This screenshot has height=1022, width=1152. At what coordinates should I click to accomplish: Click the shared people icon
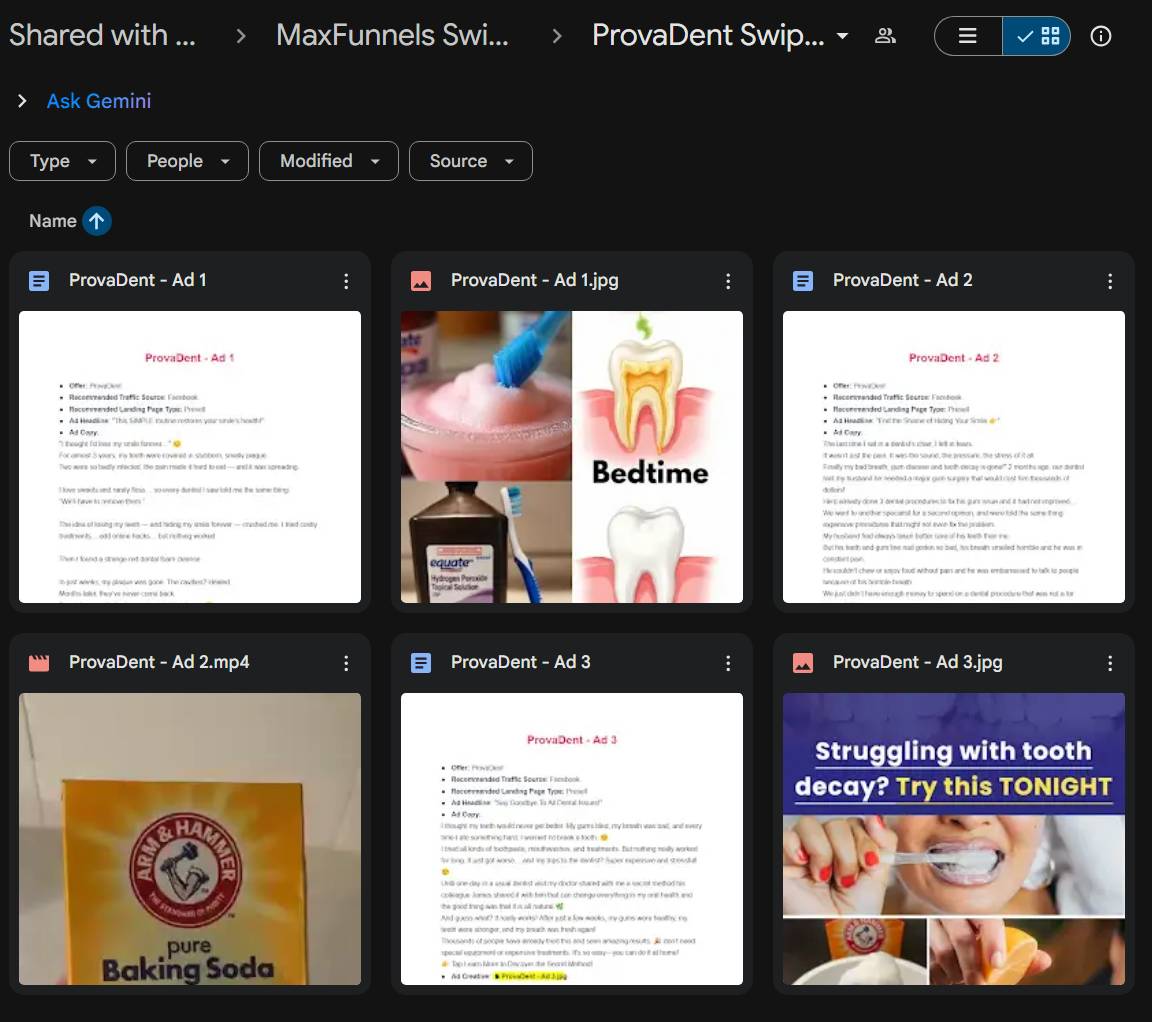(x=885, y=36)
